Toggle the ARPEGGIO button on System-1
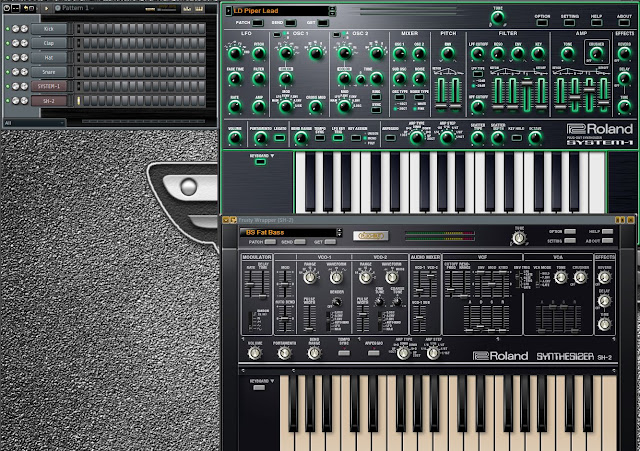The width and height of the screenshot is (640, 451). [390, 138]
